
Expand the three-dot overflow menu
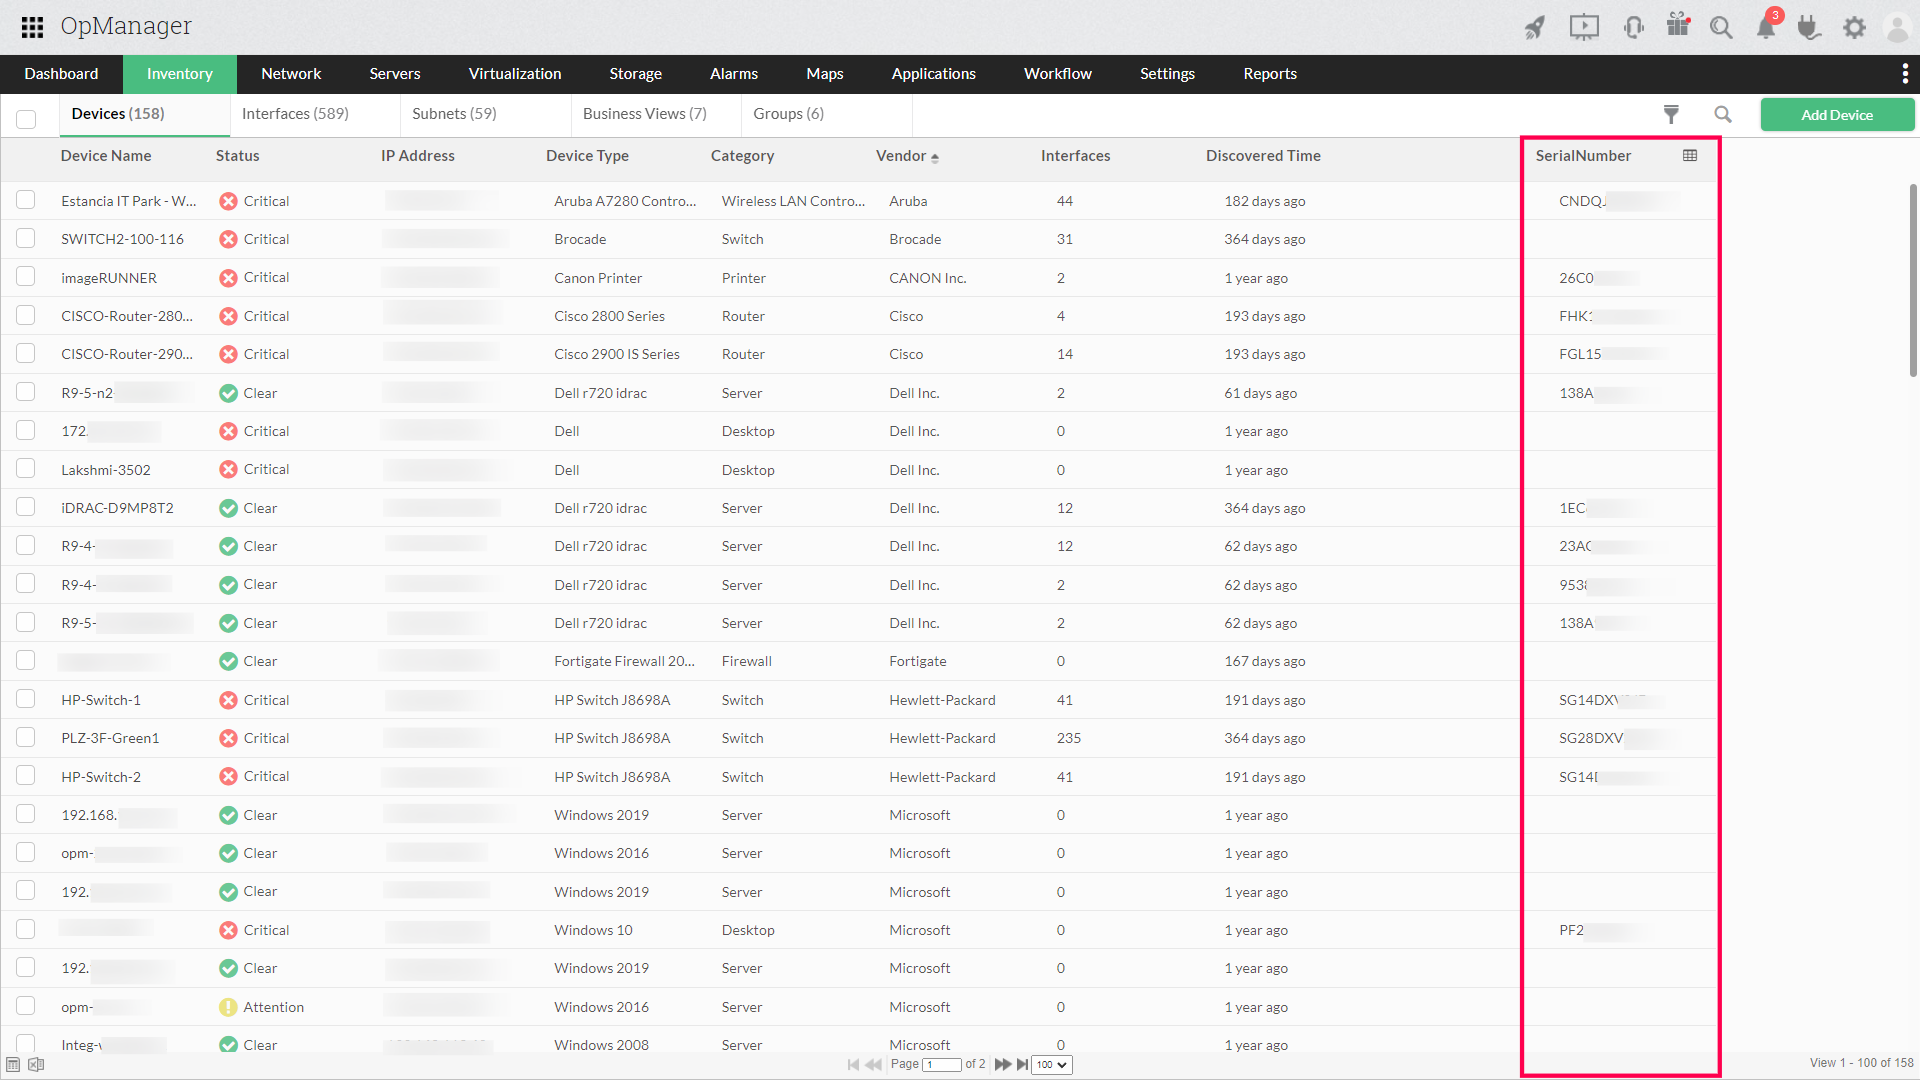[1905, 74]
